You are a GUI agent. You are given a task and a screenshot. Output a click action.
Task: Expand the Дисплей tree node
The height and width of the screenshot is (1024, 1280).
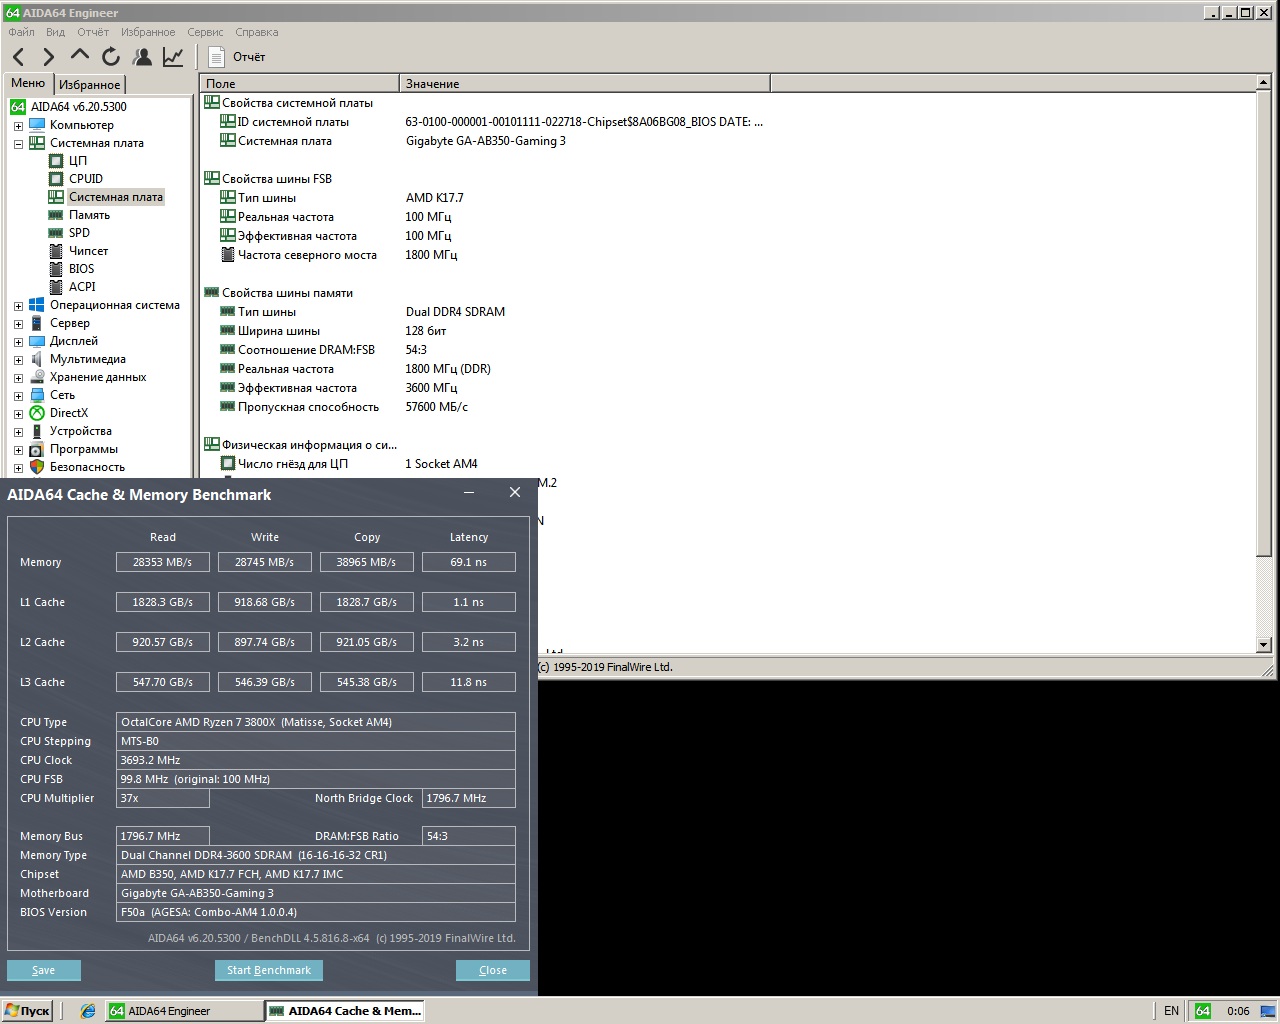[18, 342]
